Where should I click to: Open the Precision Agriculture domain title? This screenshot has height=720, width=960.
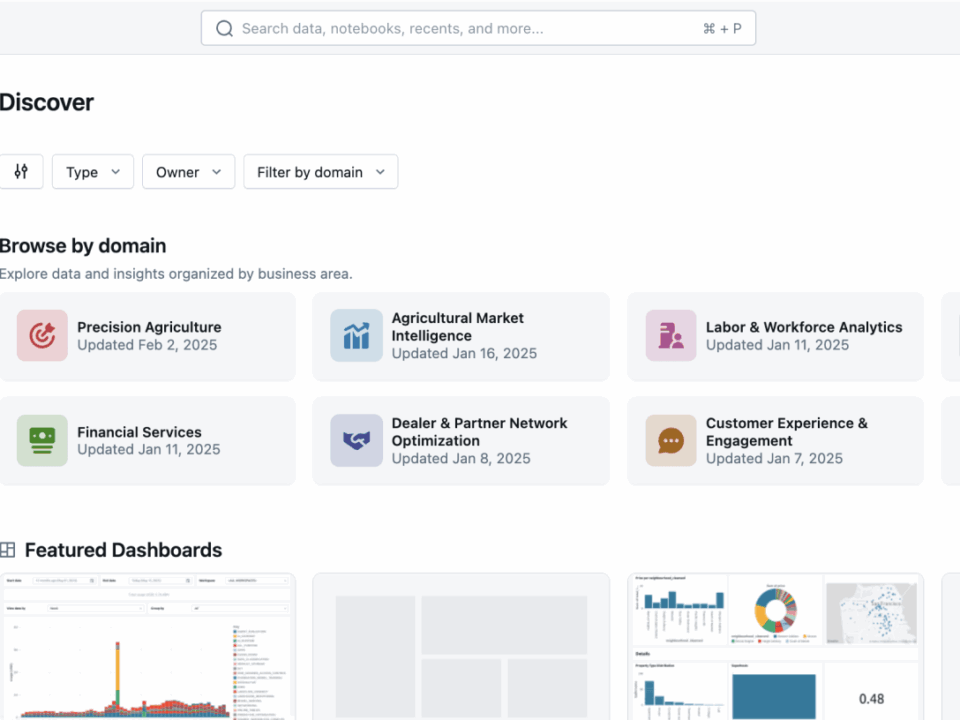[149, 327]
